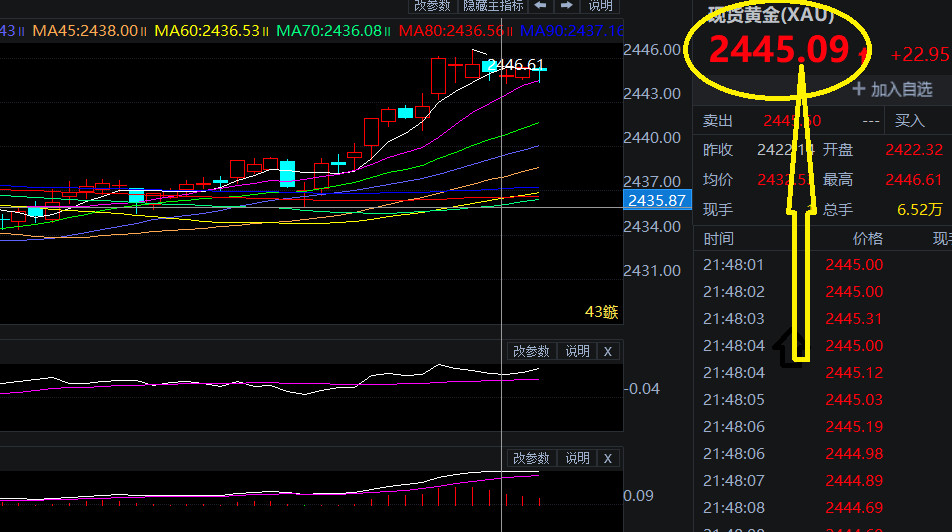Toggle 隐藏主指标 to hide main indicator
This screenshot has width=952, height=532.
click(492, 6)
